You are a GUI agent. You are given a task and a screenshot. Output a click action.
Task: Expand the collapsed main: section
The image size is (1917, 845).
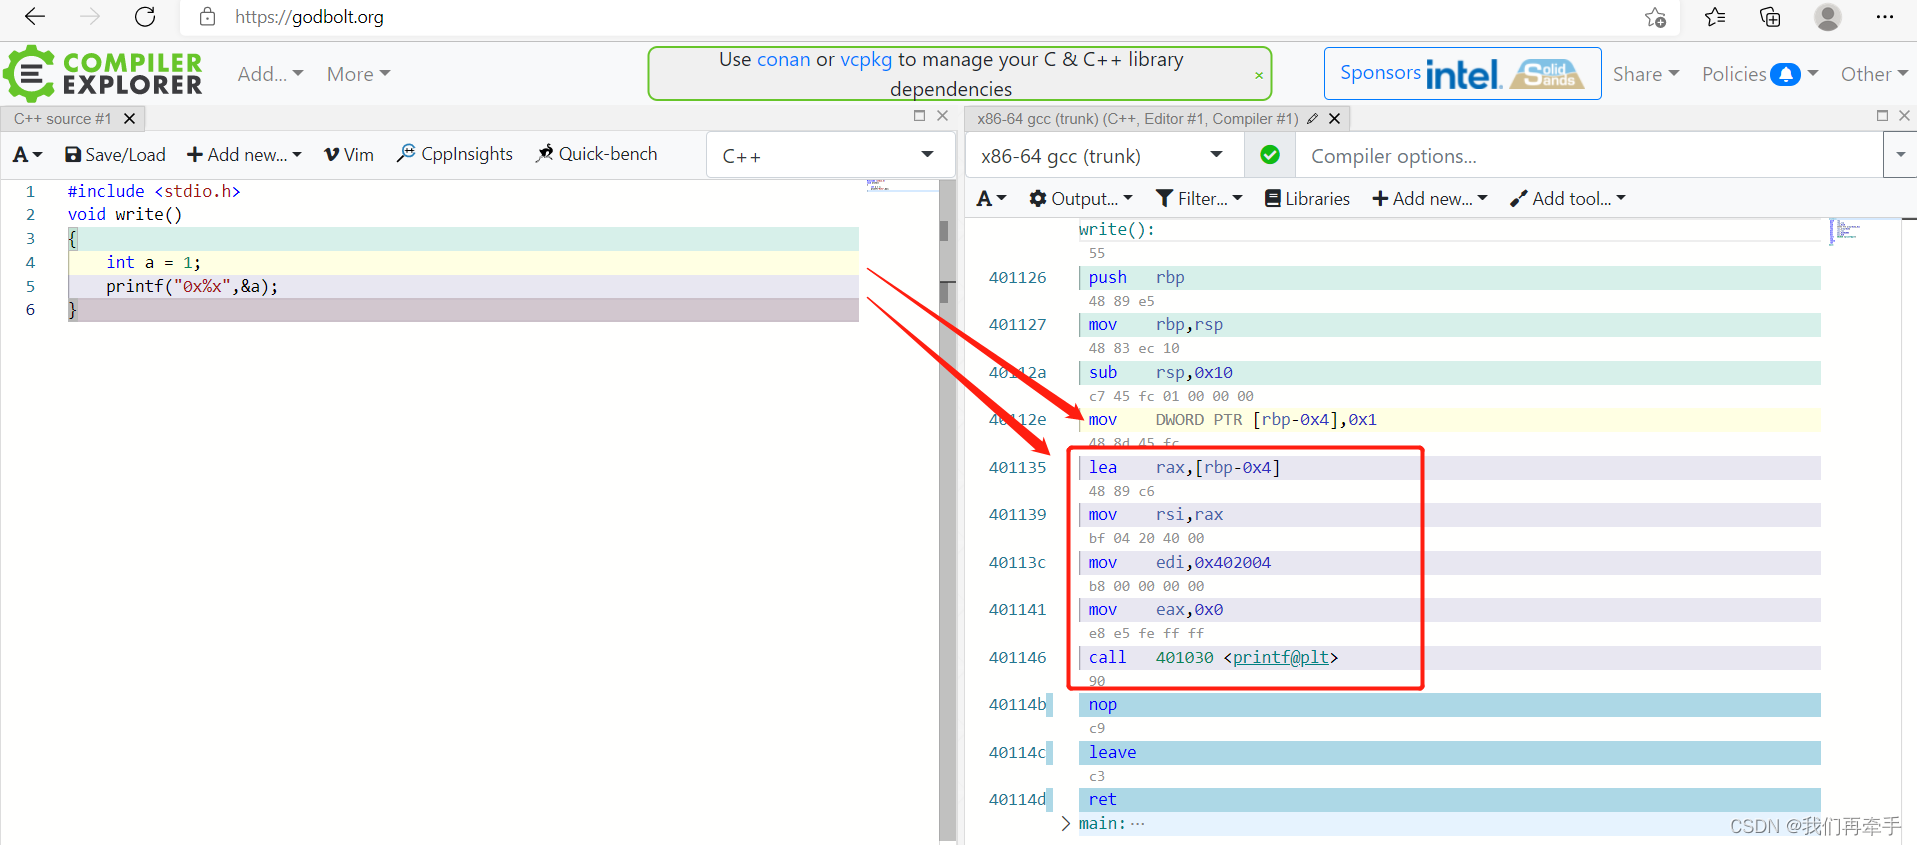(1066, 823)
